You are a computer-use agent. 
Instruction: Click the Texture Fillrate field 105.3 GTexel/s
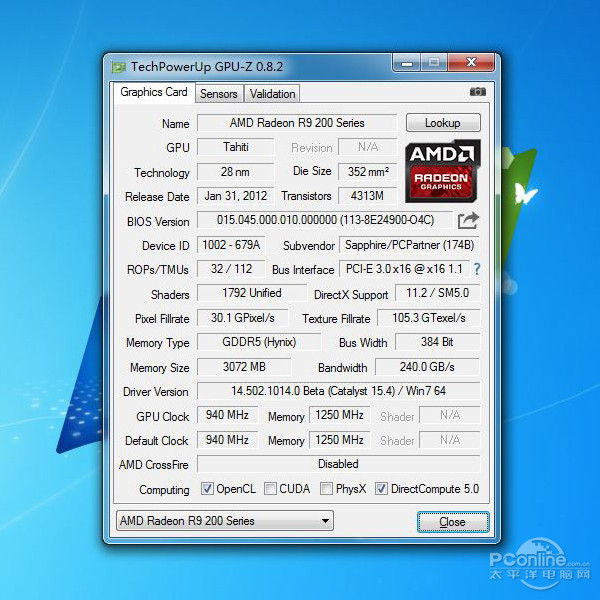429,318
